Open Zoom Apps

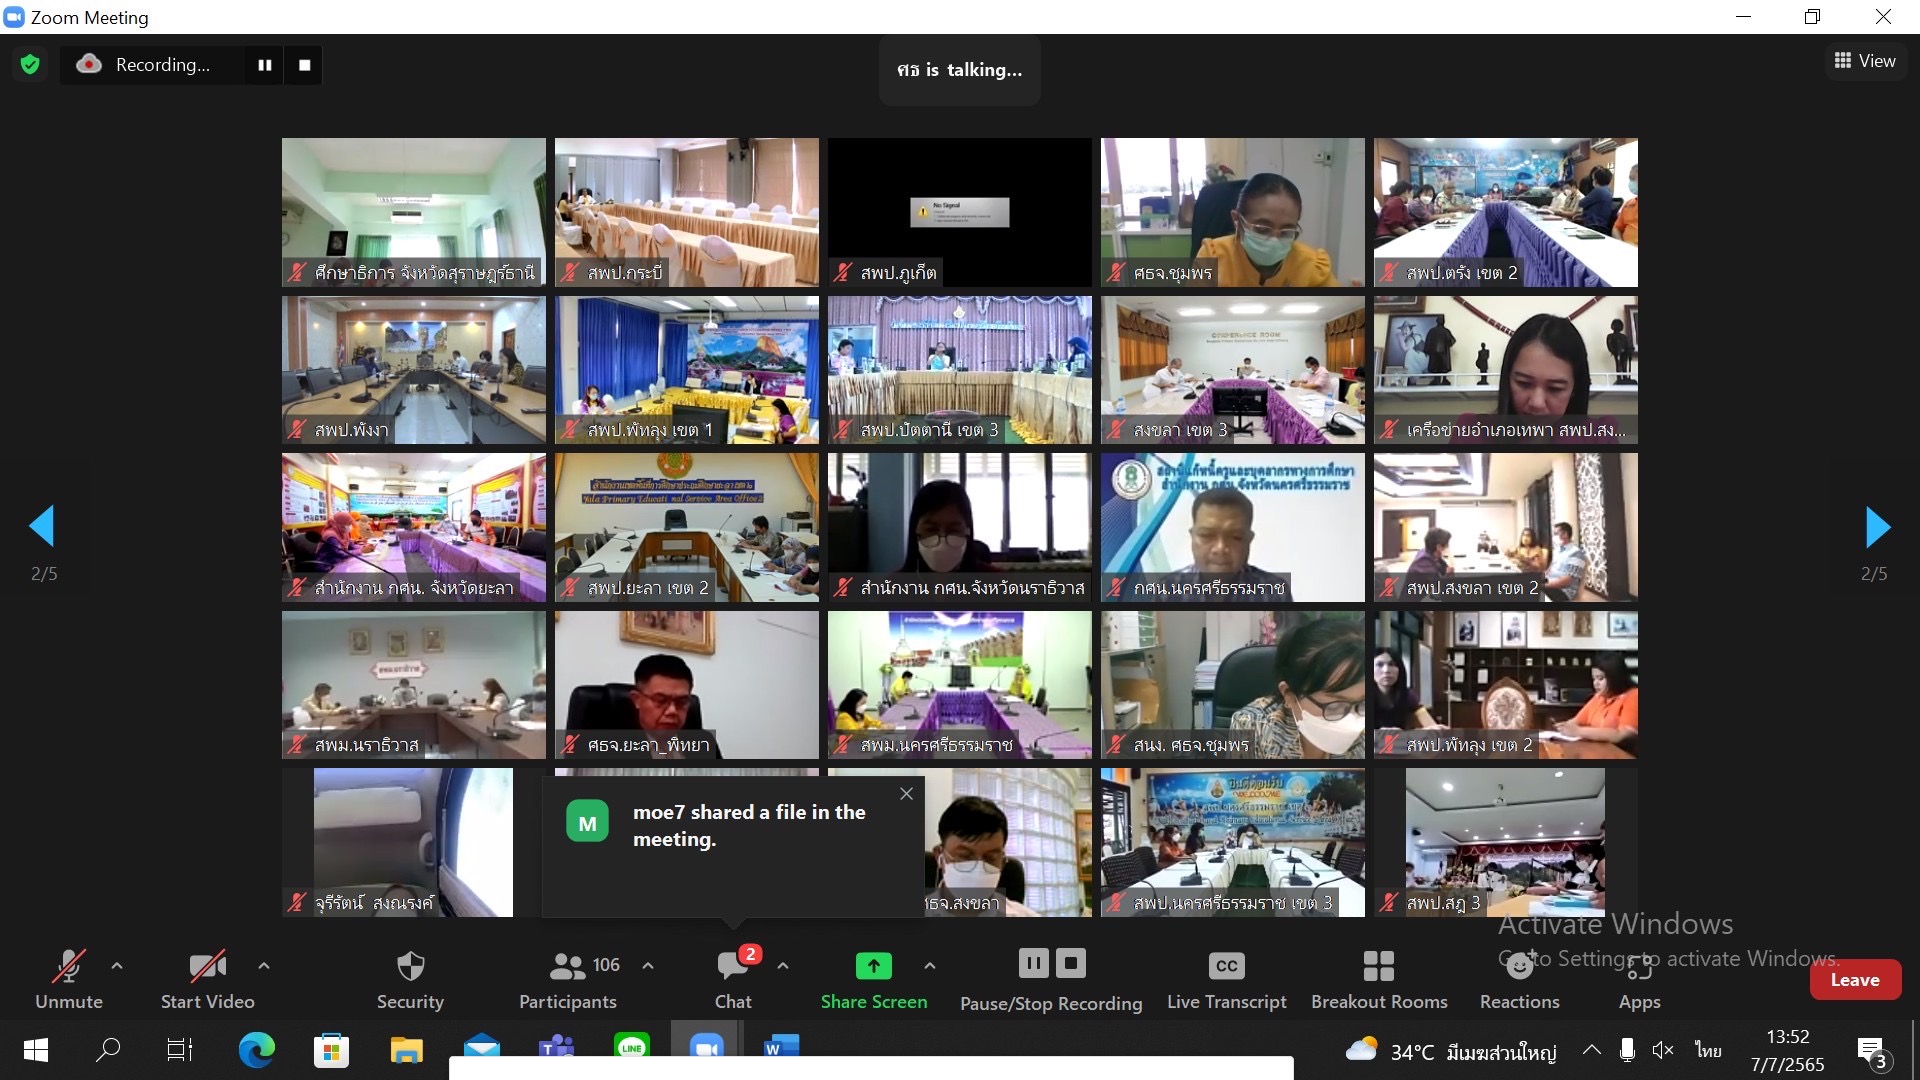coord(1640,979)
